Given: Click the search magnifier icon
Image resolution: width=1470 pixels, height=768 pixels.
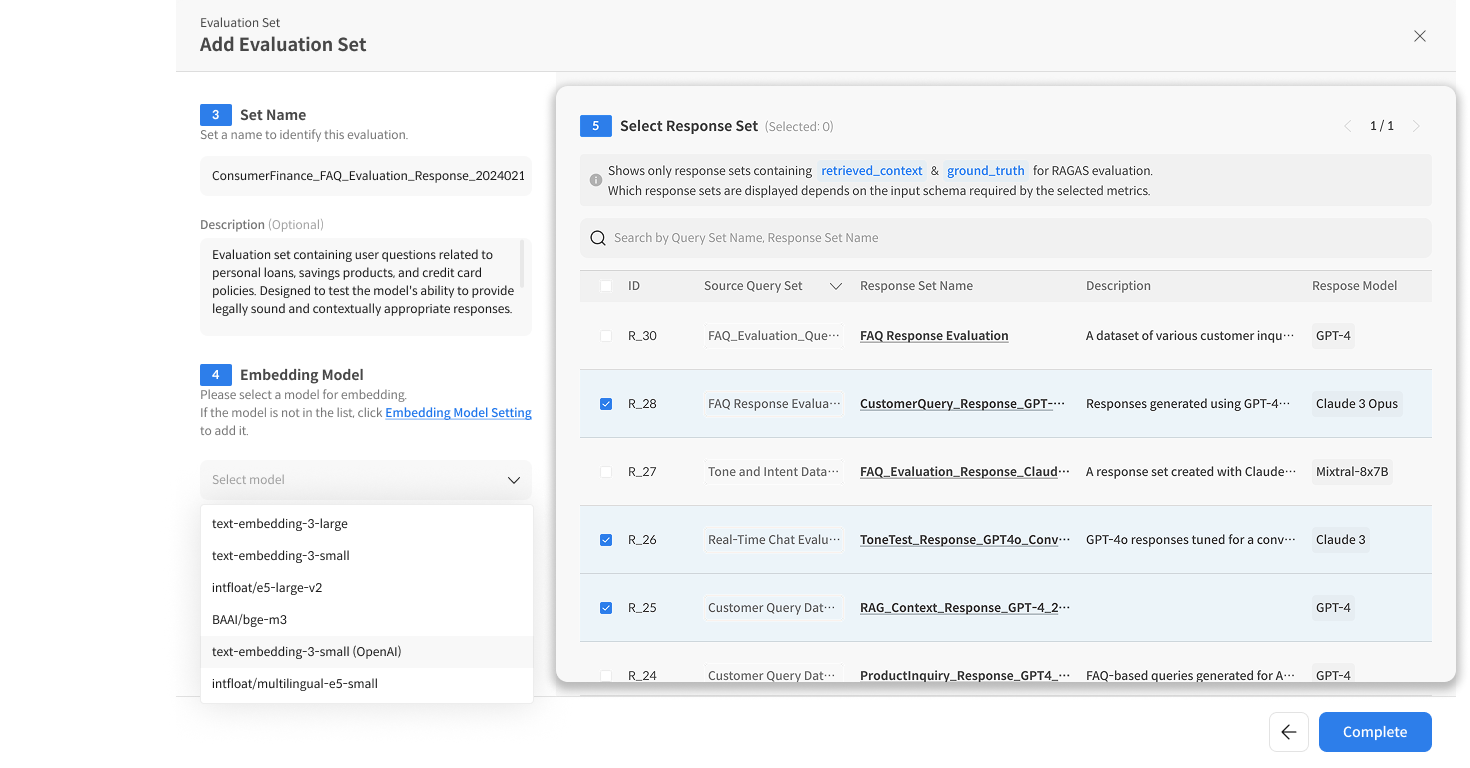Looking at the screenshot, I should coord(598,238).
